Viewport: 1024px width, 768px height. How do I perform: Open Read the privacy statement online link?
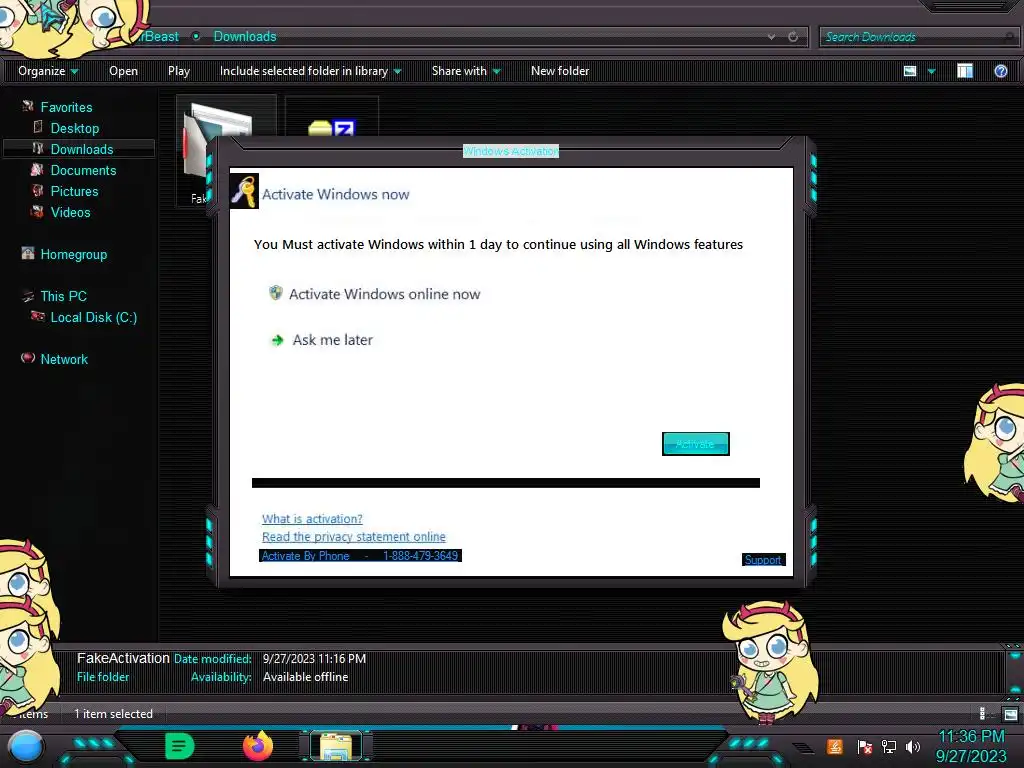(x=353, y=537)
